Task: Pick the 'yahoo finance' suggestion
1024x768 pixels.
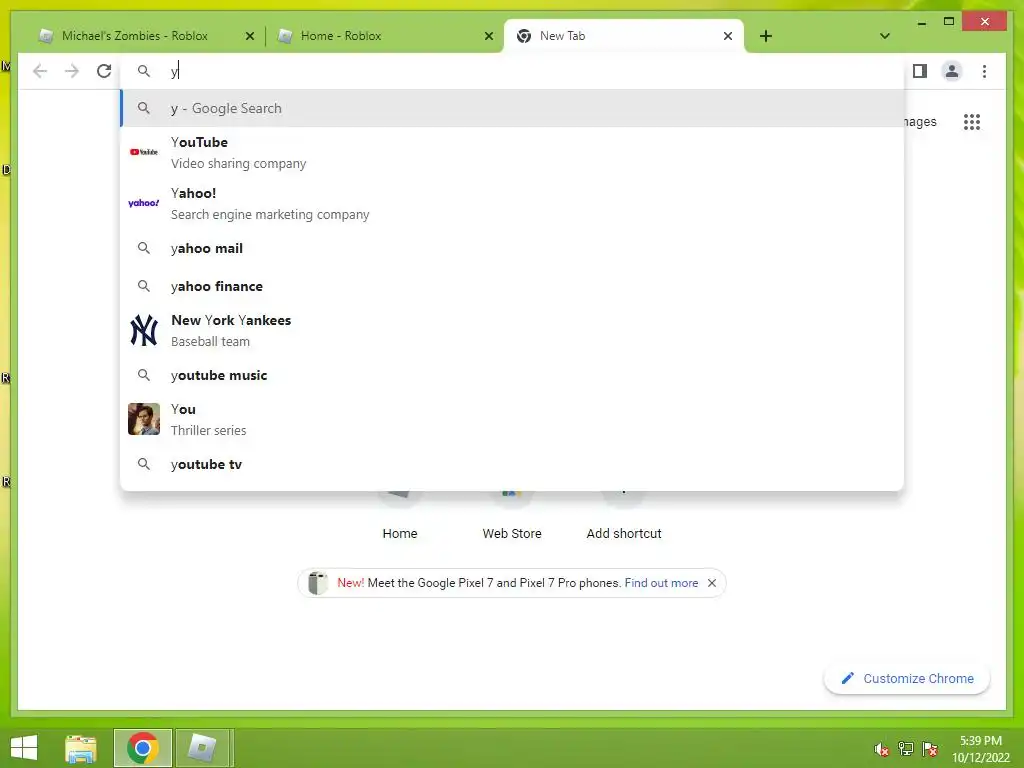Action: tap(513, 286)
